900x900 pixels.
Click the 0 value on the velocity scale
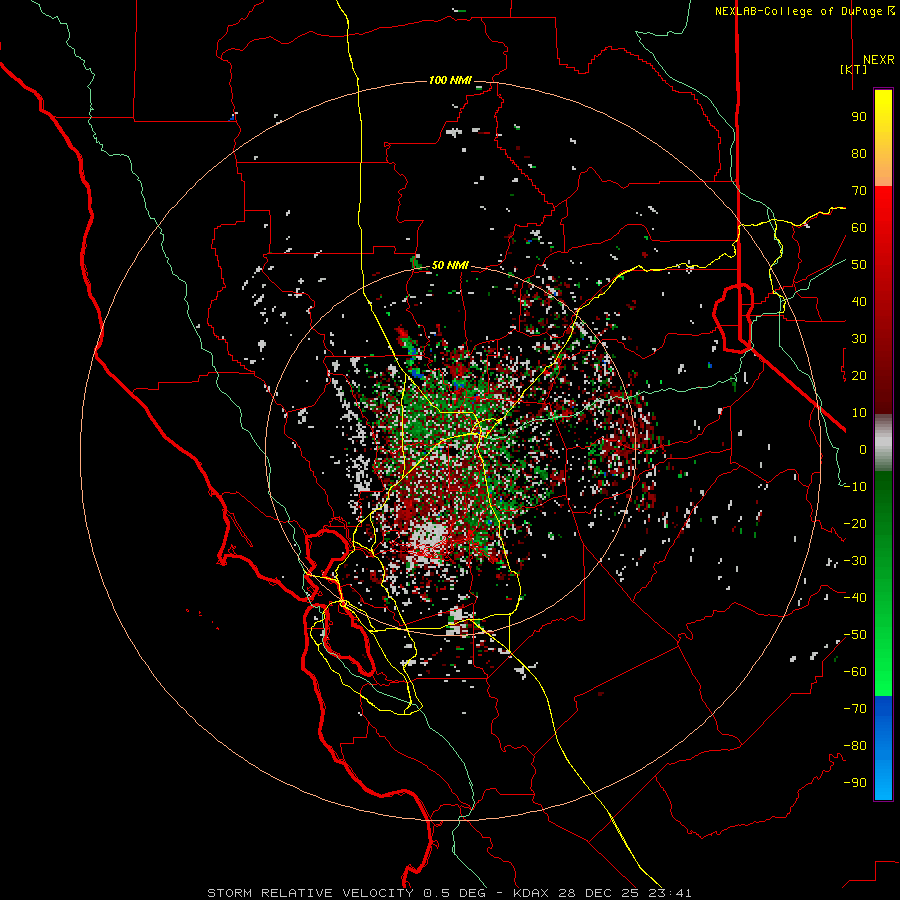click(x=863, y=450)
